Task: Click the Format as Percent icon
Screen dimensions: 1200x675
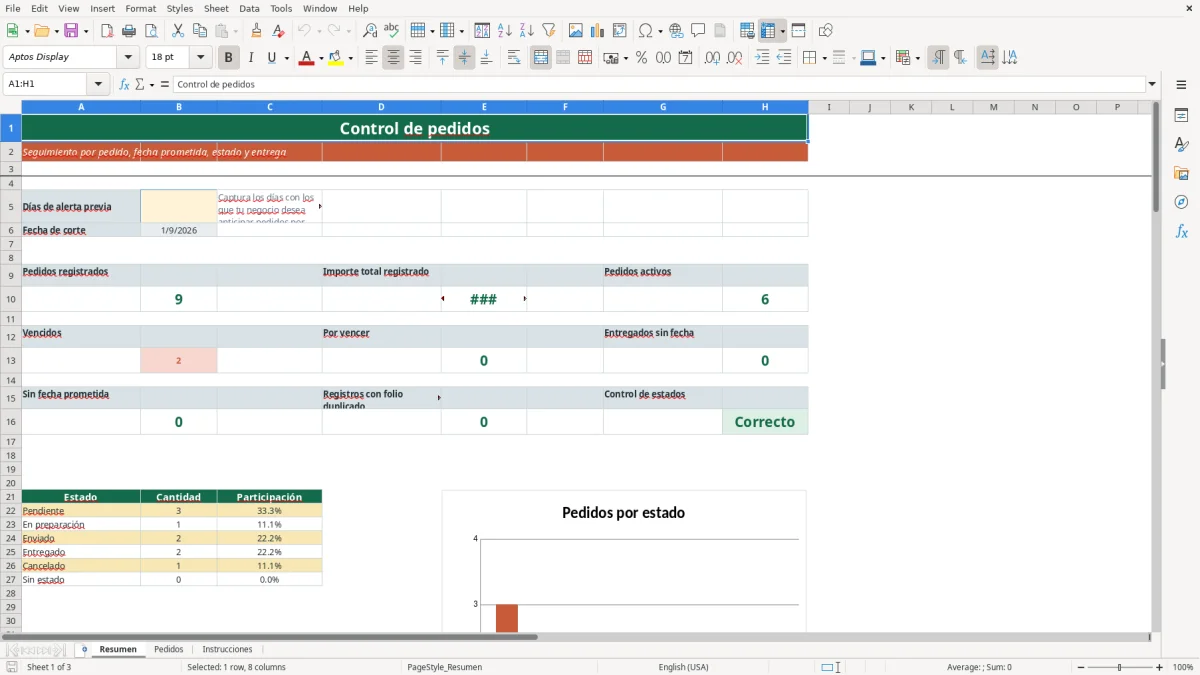Action: [x=641, y=58]
